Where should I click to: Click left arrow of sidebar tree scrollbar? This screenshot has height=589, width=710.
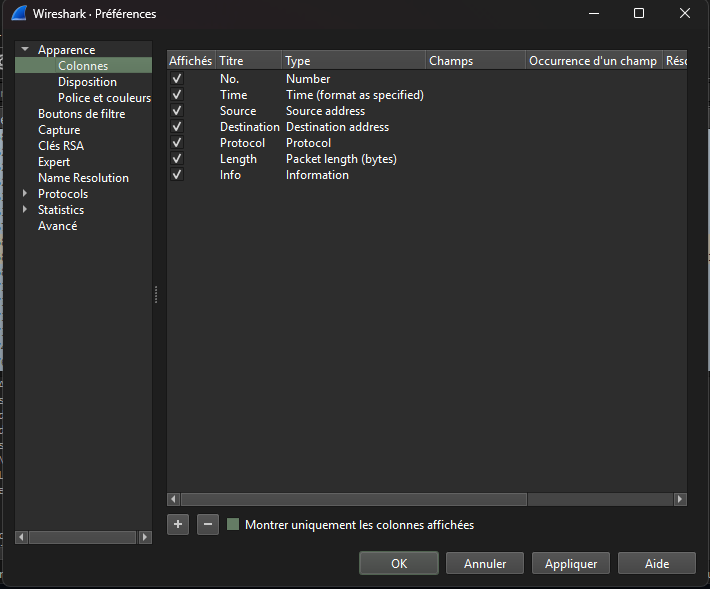[x=21, y=537]
